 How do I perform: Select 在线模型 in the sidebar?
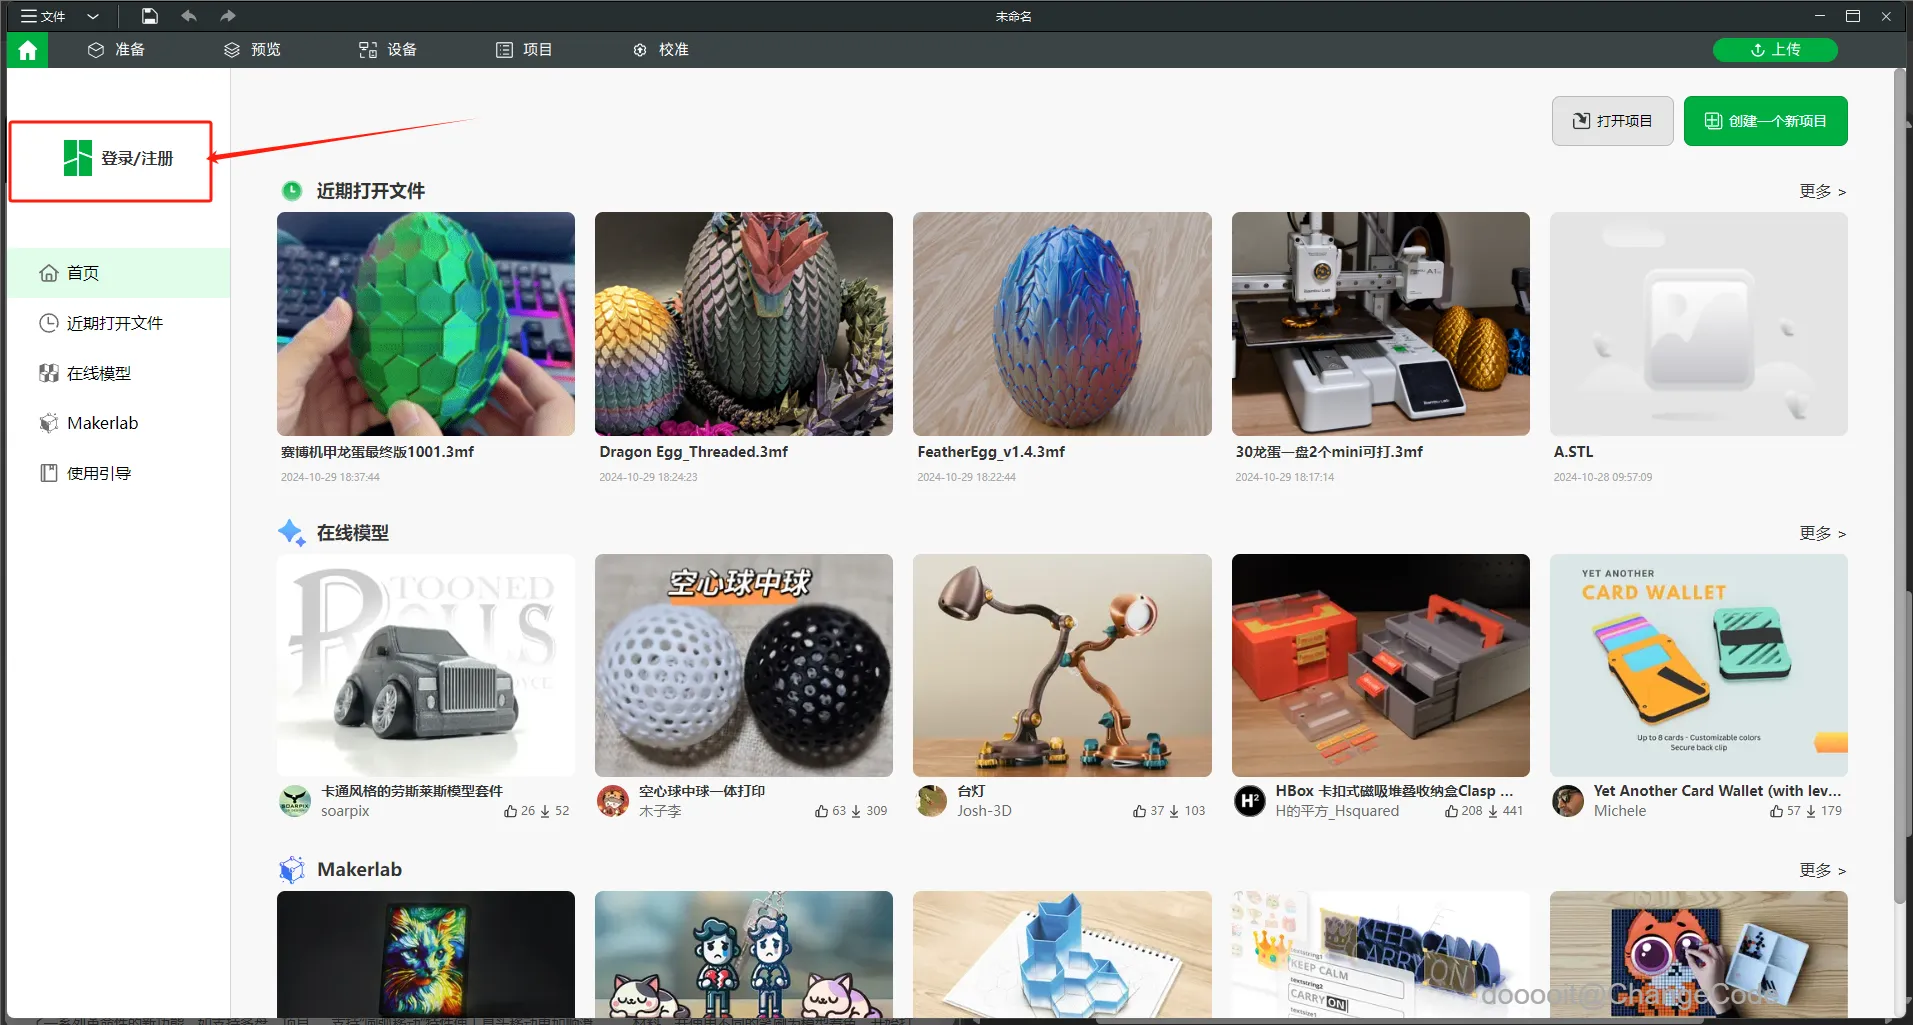coord(119,373)
